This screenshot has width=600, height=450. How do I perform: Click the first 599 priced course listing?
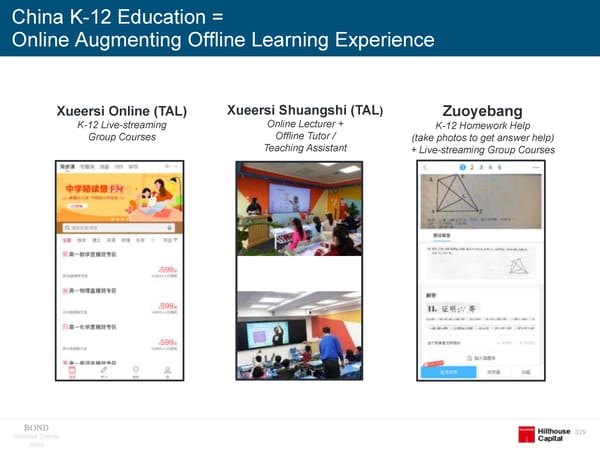click(120, 267)
